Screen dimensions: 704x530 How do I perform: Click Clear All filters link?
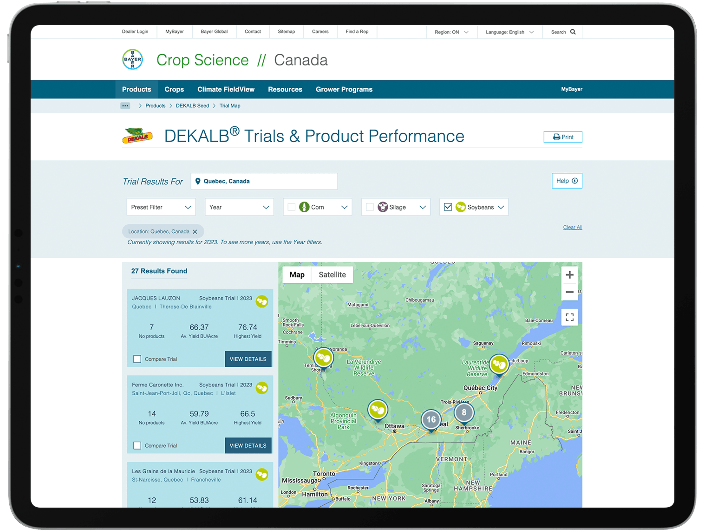coord(572,227)
